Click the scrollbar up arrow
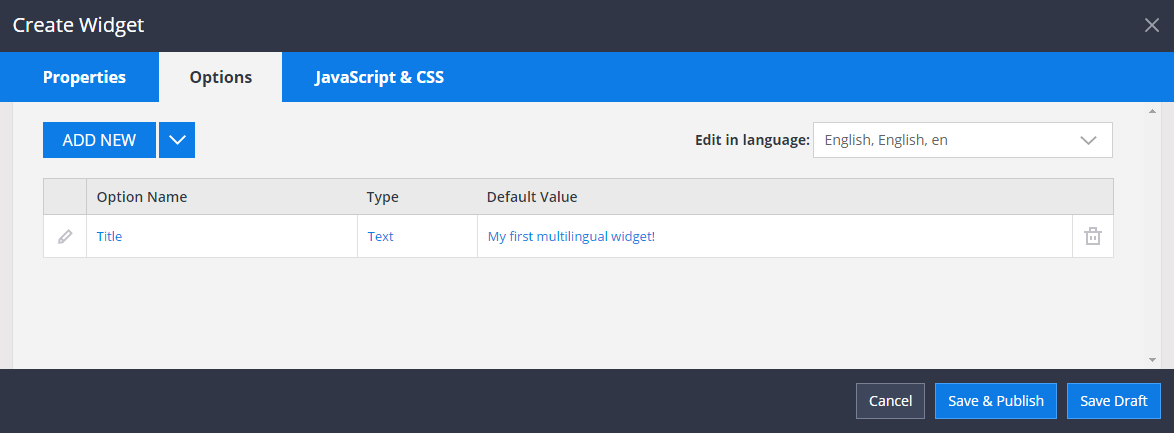The height and width of the screenshot is (433, 1174). (1152, 111)
